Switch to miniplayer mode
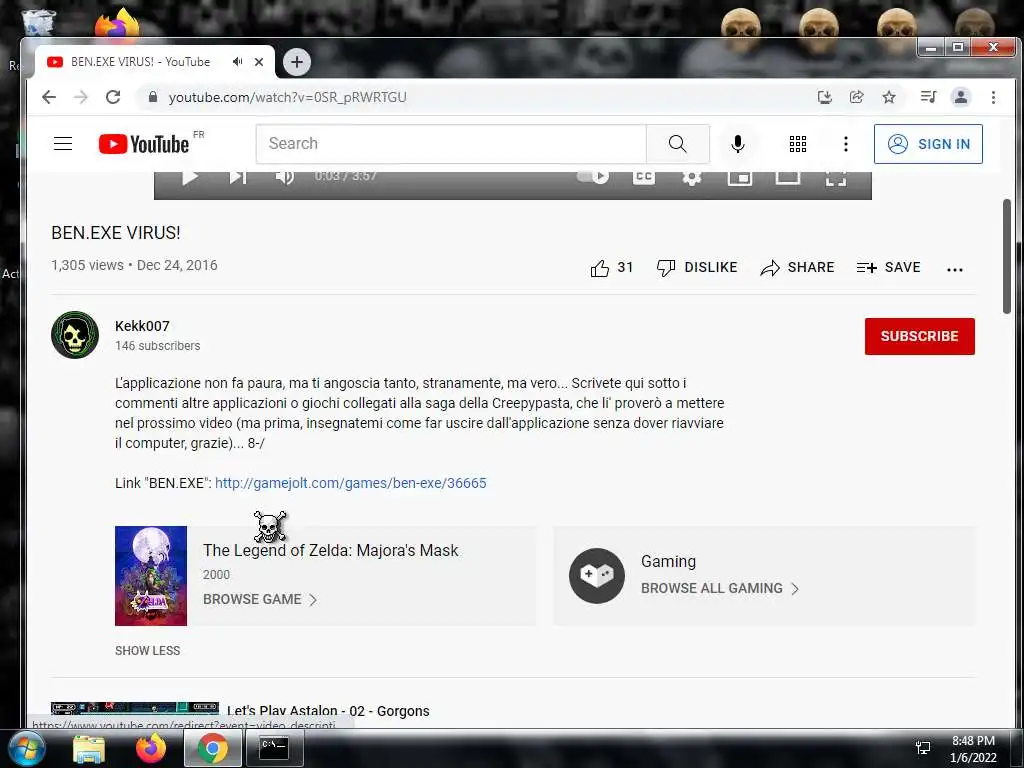This screenshot has width=1024, height=768. 740,178
